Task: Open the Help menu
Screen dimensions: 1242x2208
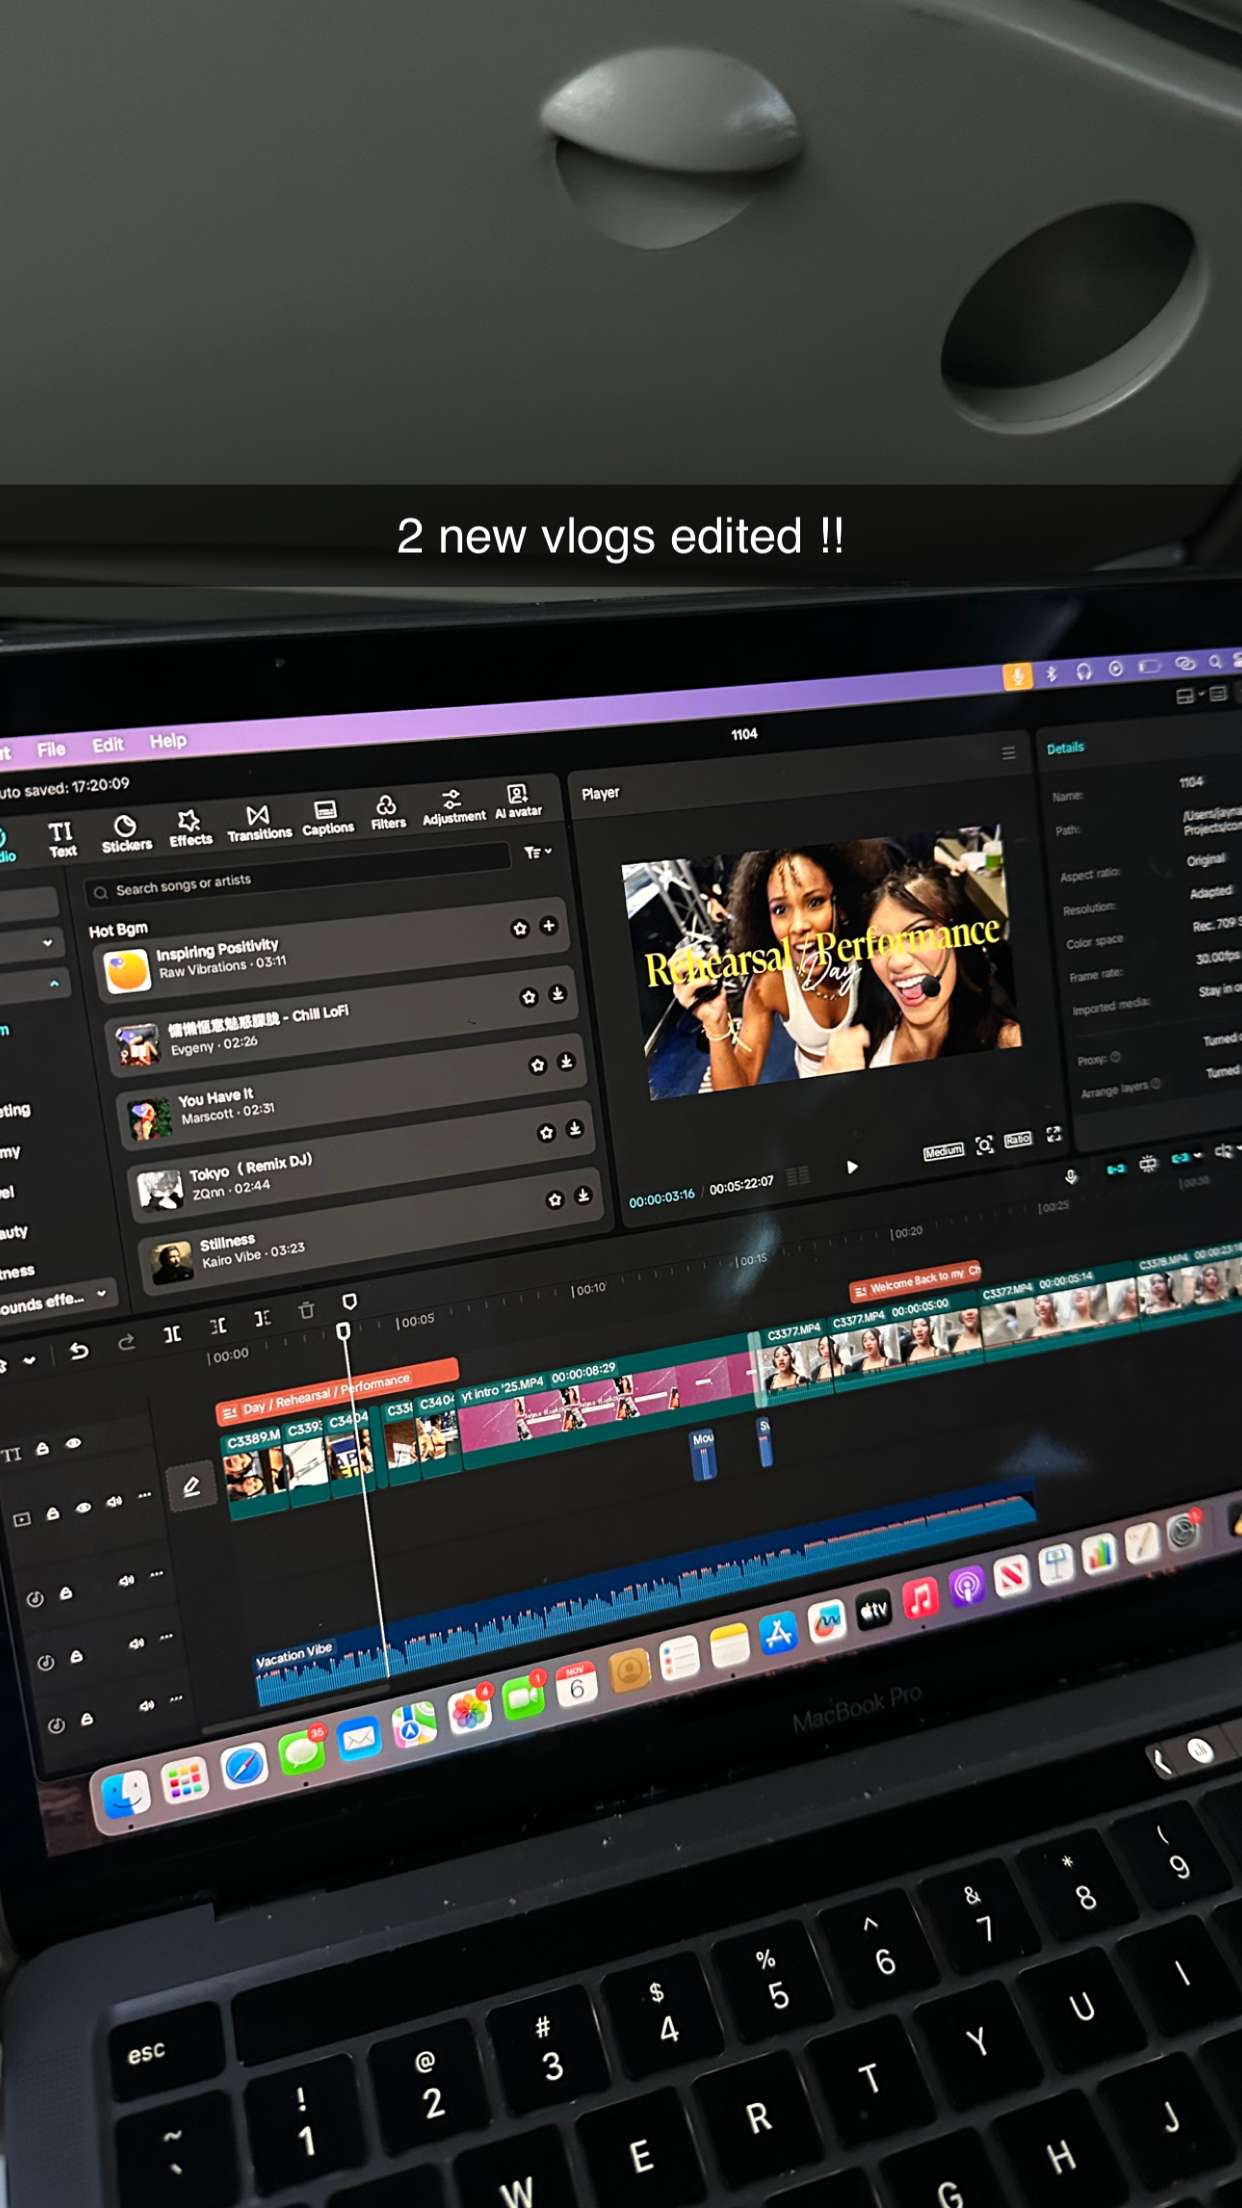Action: pos(168,741)
